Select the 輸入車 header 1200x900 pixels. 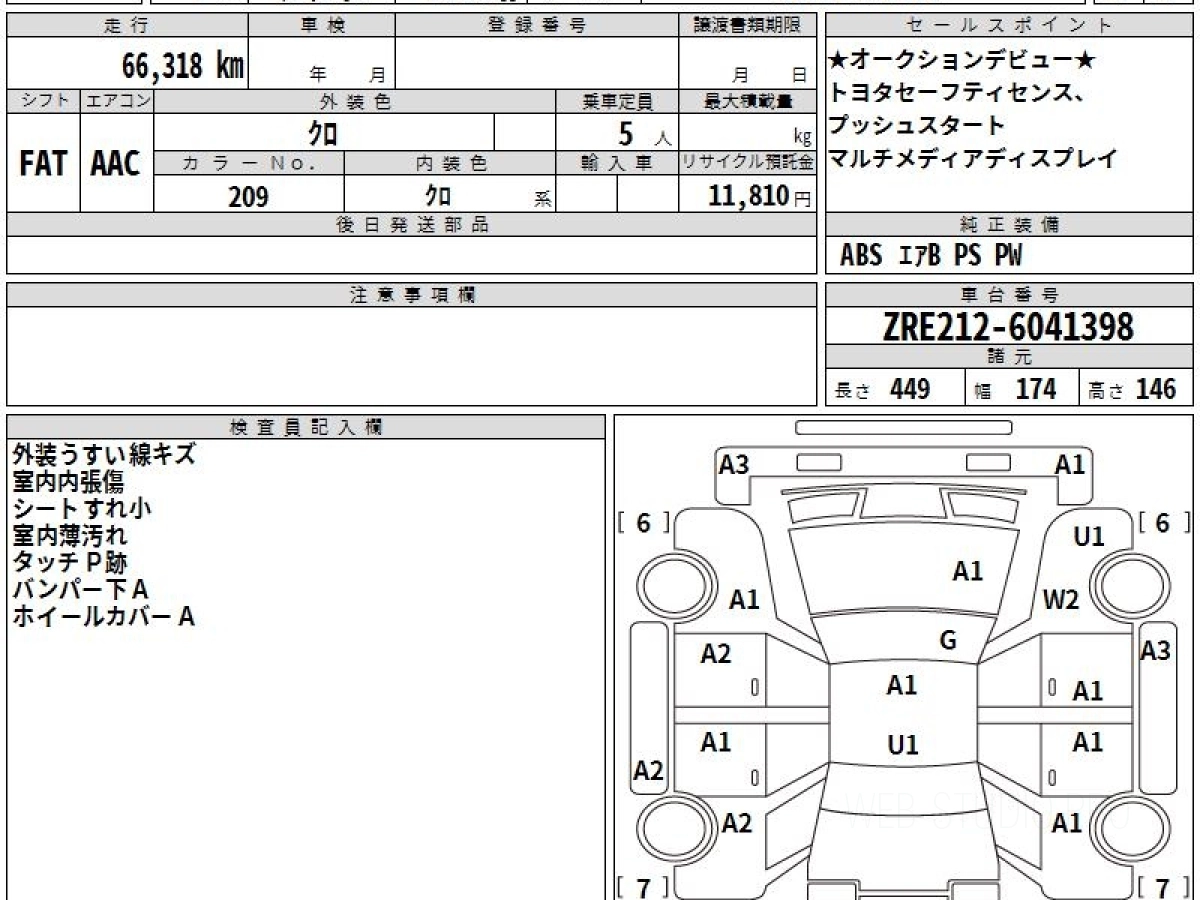617,164
